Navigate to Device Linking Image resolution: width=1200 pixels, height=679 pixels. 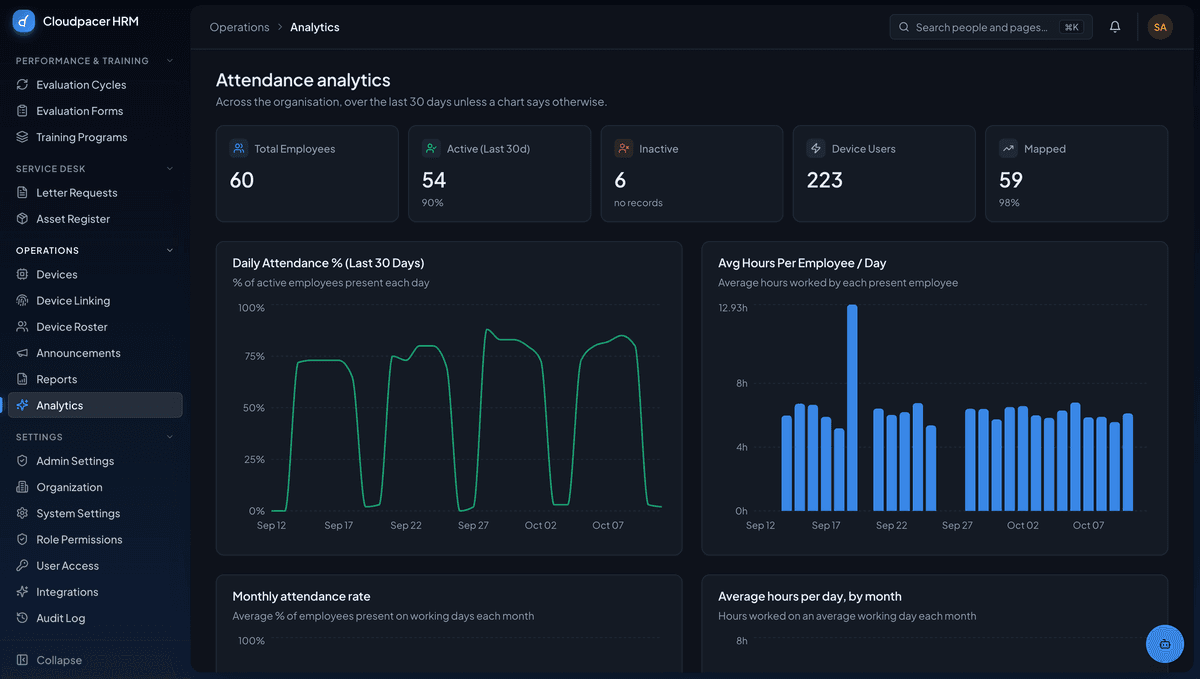(x=95, y=301)
